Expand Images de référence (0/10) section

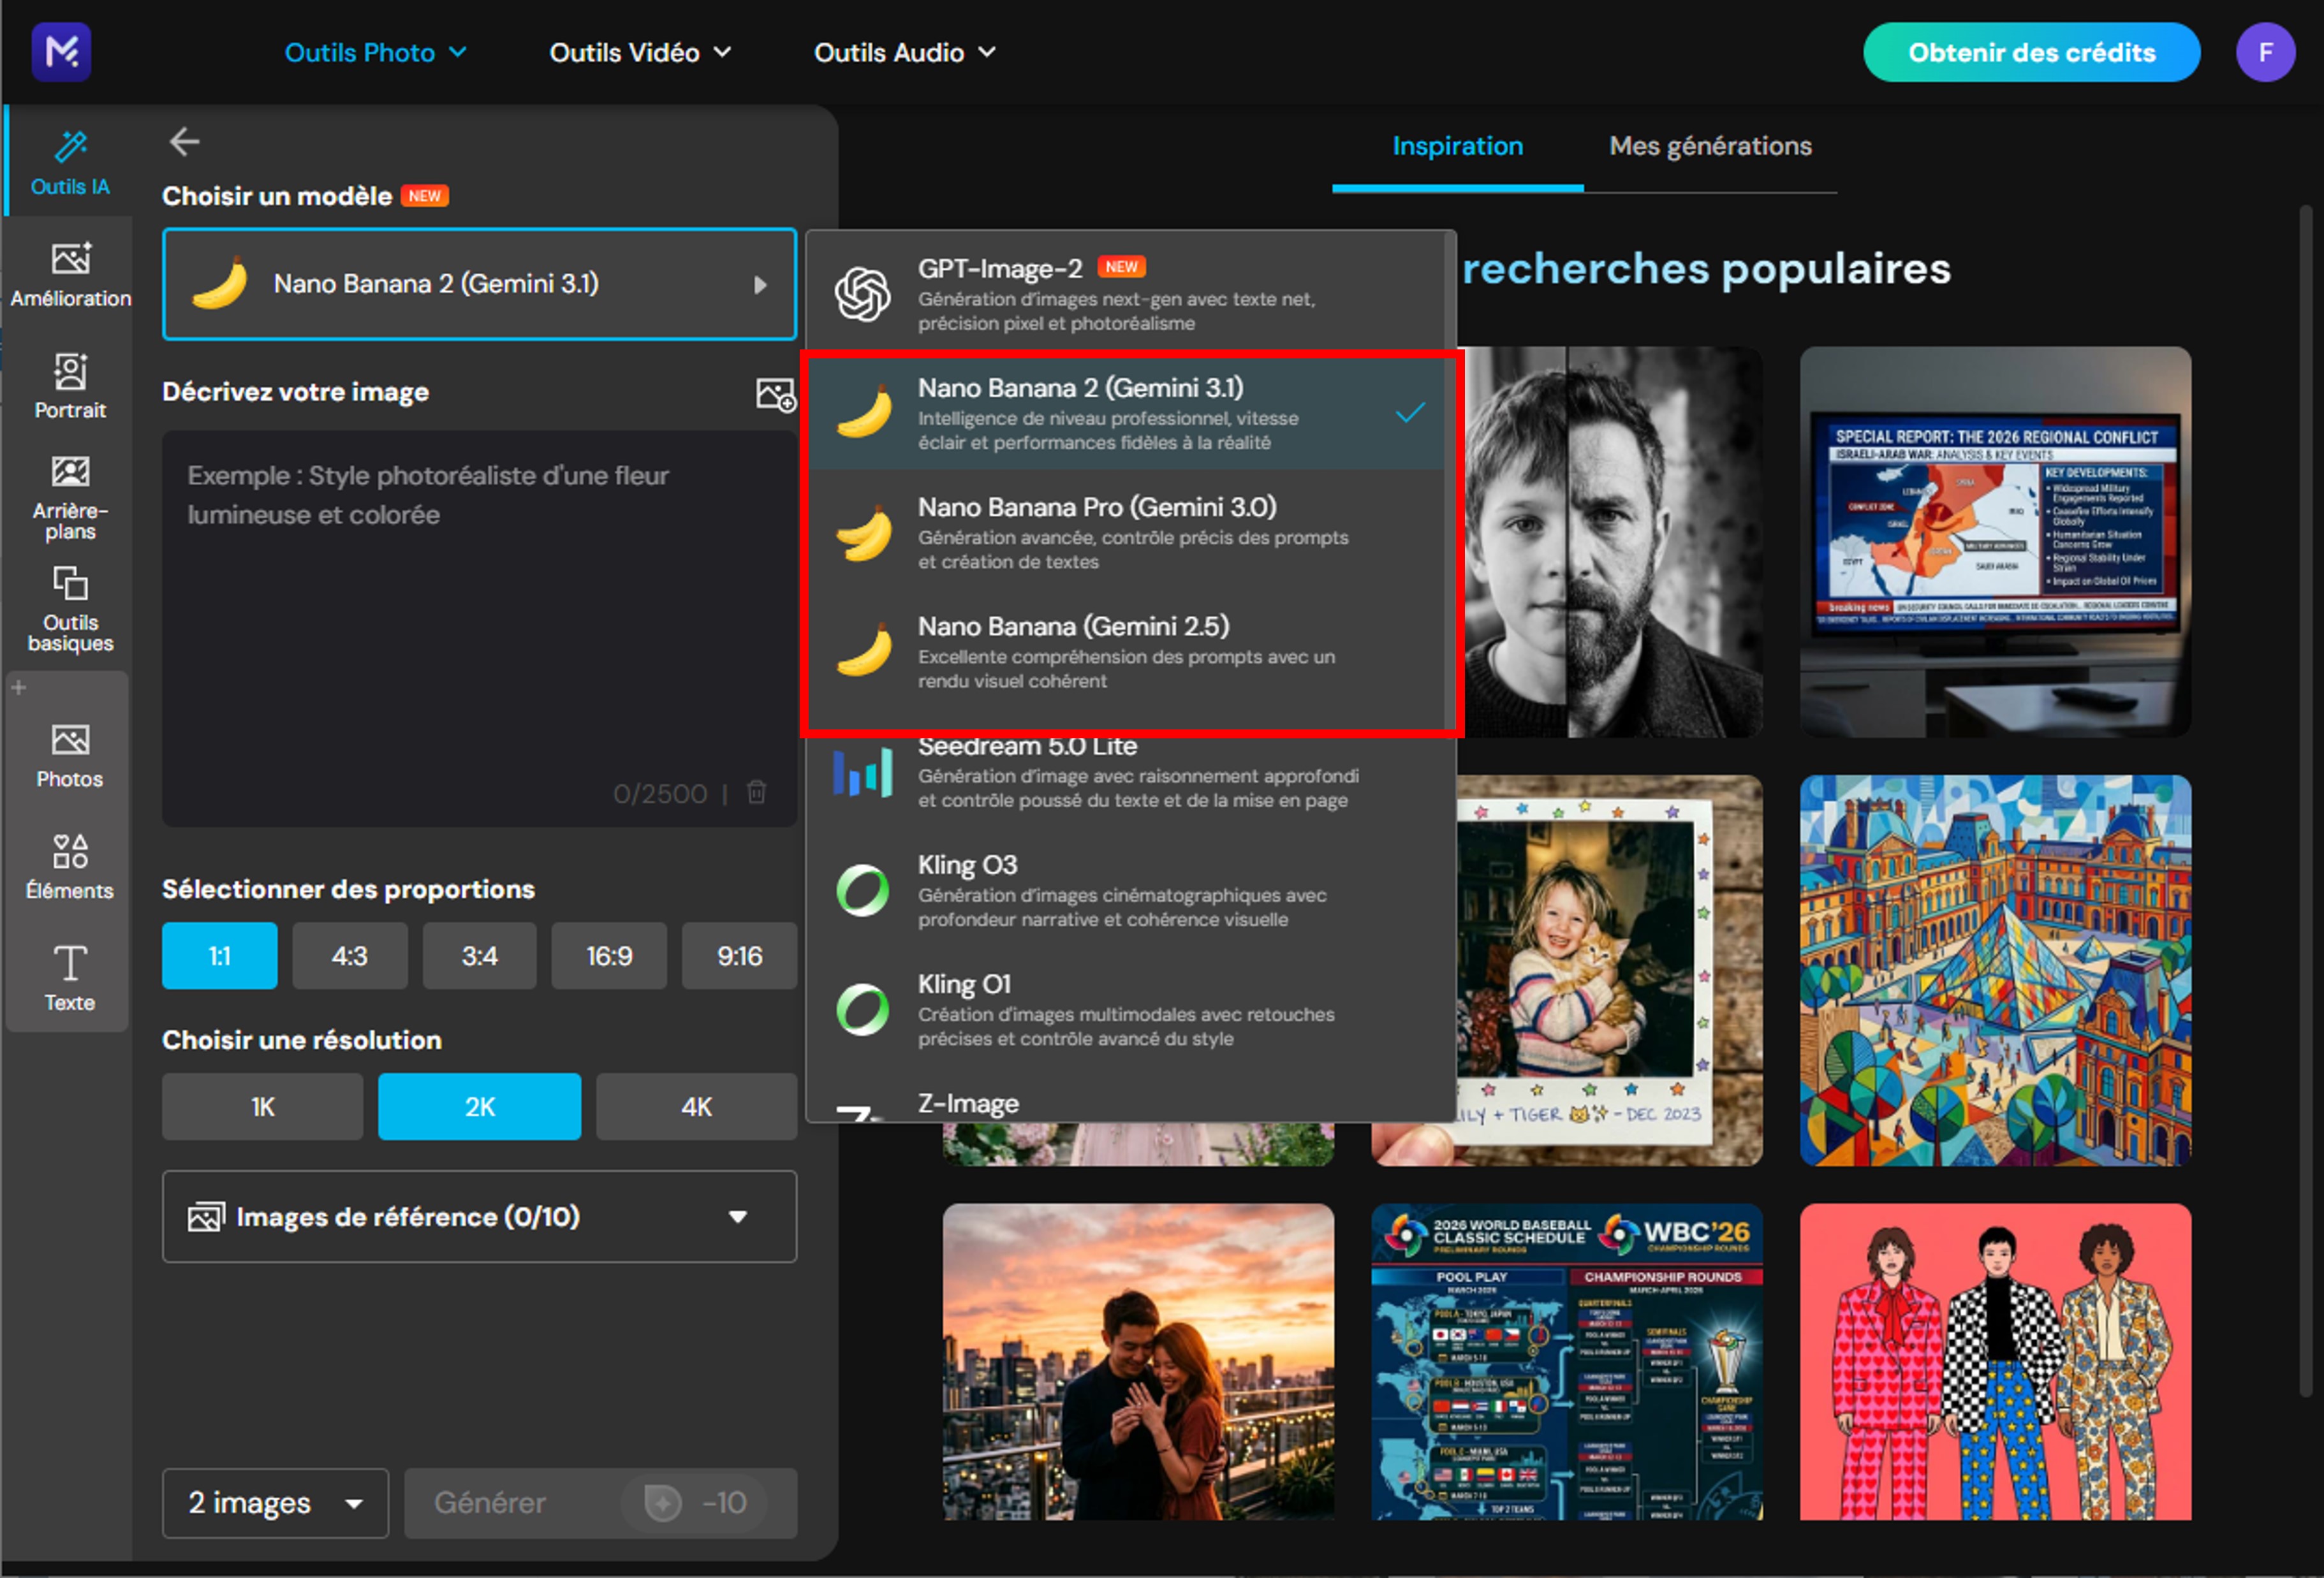479,1216
